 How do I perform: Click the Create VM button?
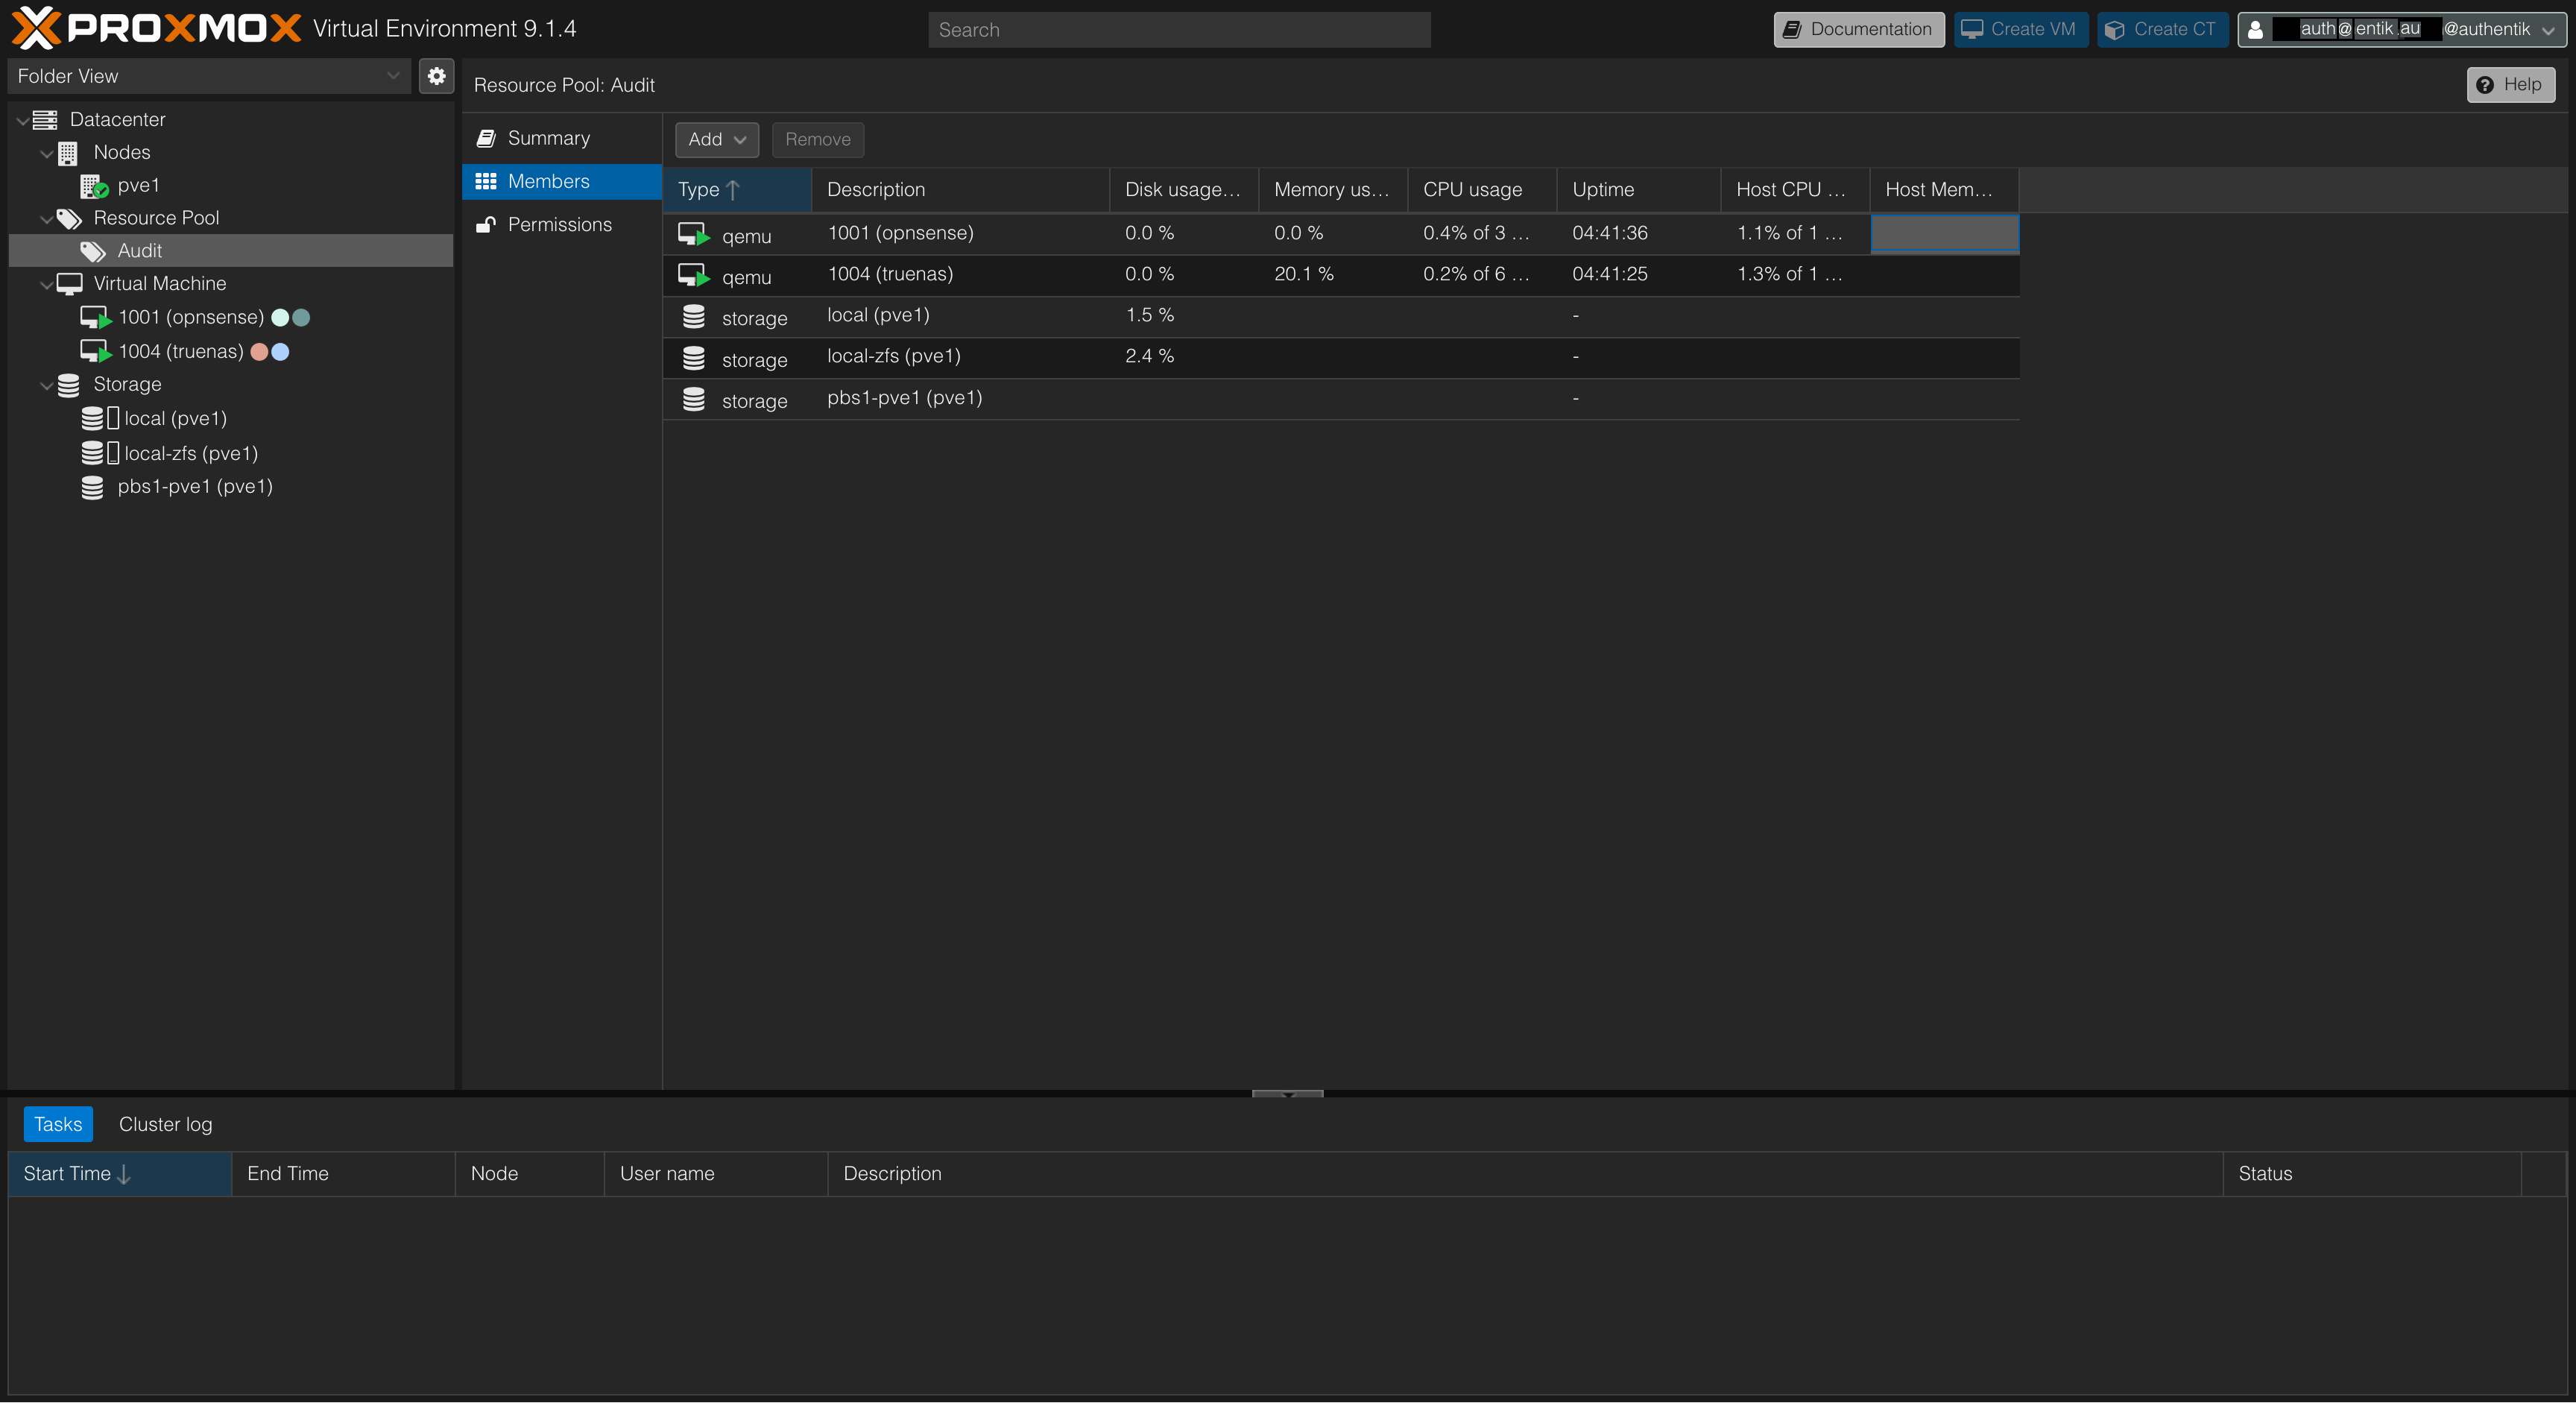pos(2019,29)
